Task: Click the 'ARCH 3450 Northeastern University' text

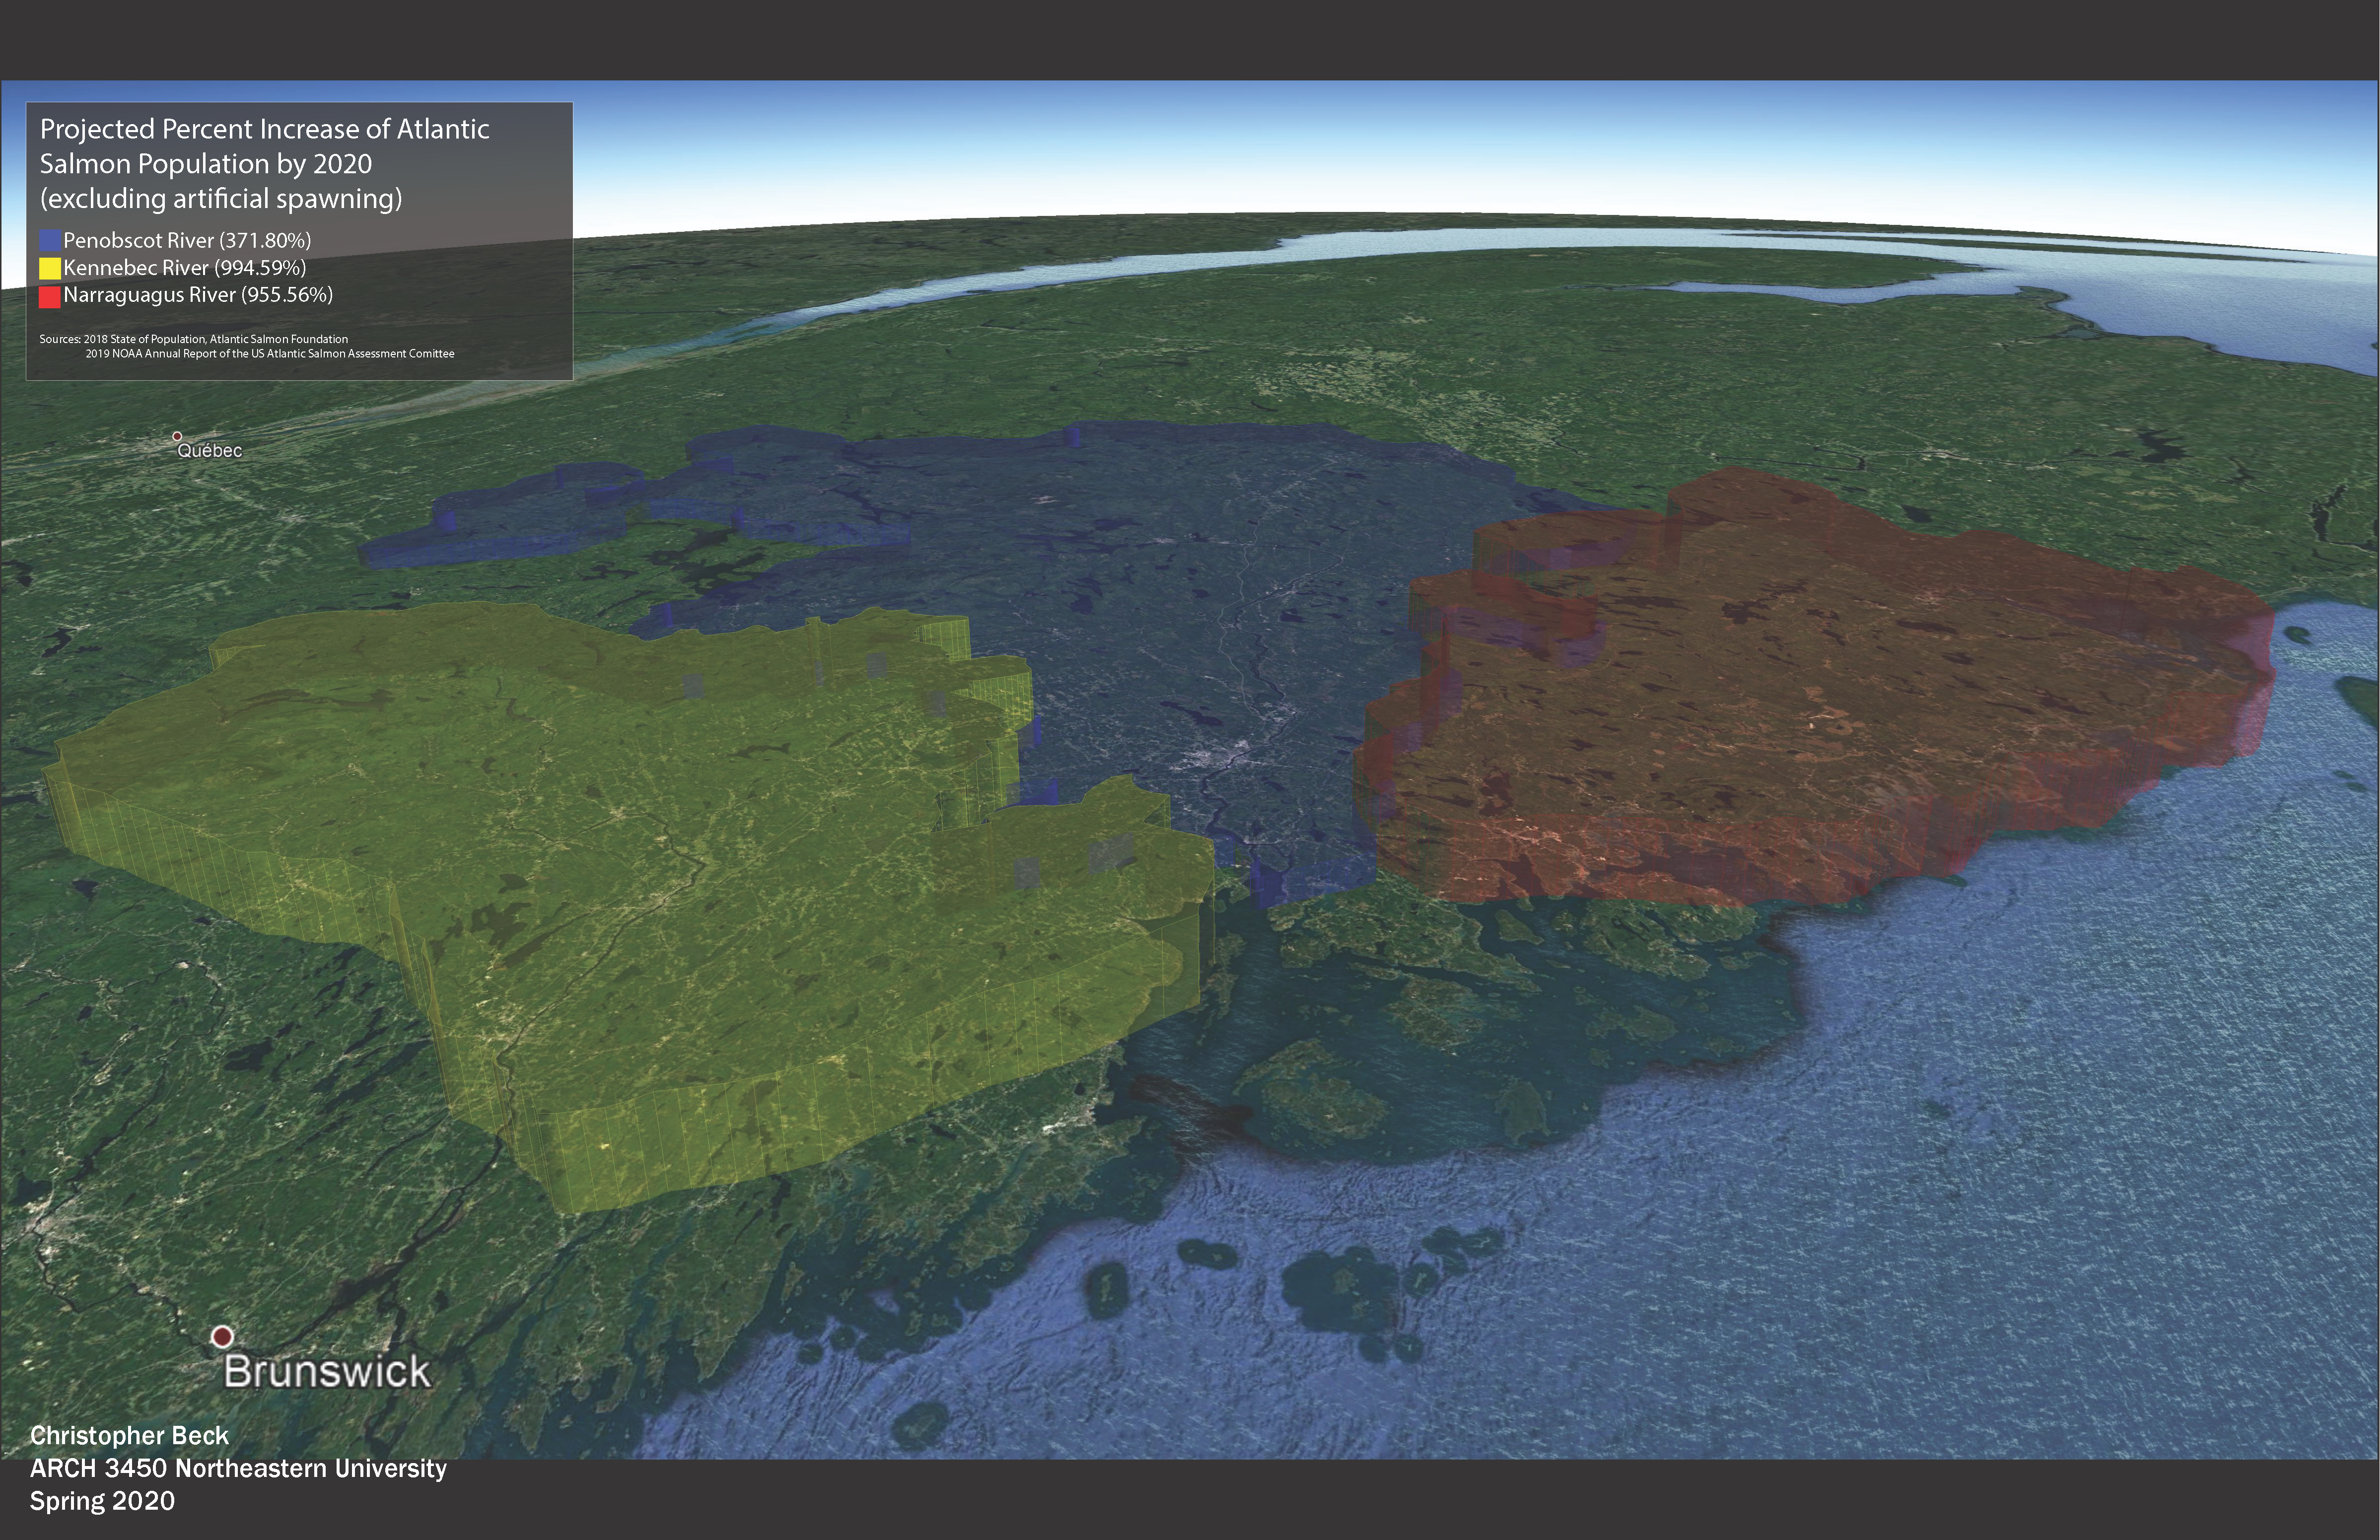Action: click(x=238, y=1468)
